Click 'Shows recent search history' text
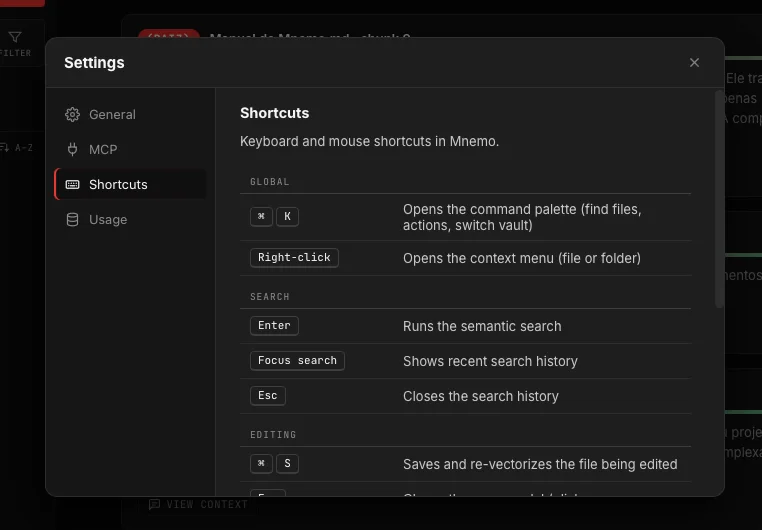 490,361
